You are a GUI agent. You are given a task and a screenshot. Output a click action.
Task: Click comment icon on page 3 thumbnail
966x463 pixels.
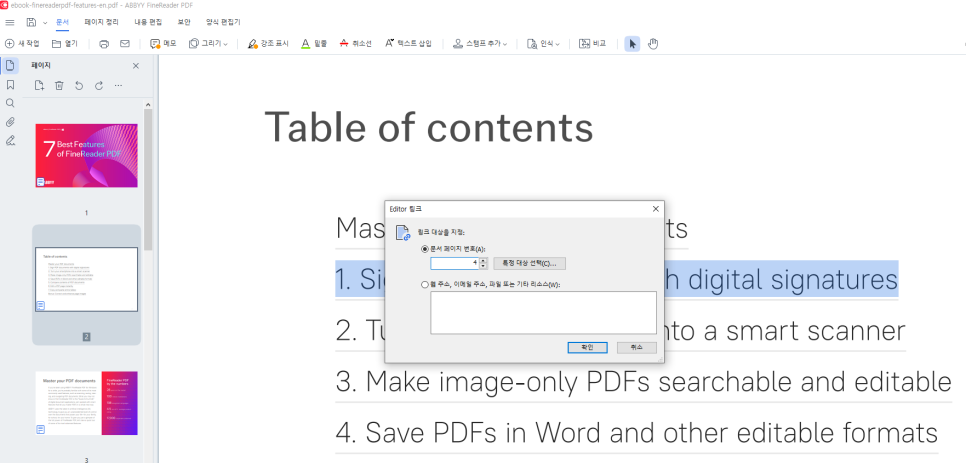click(x=41, y=429)
